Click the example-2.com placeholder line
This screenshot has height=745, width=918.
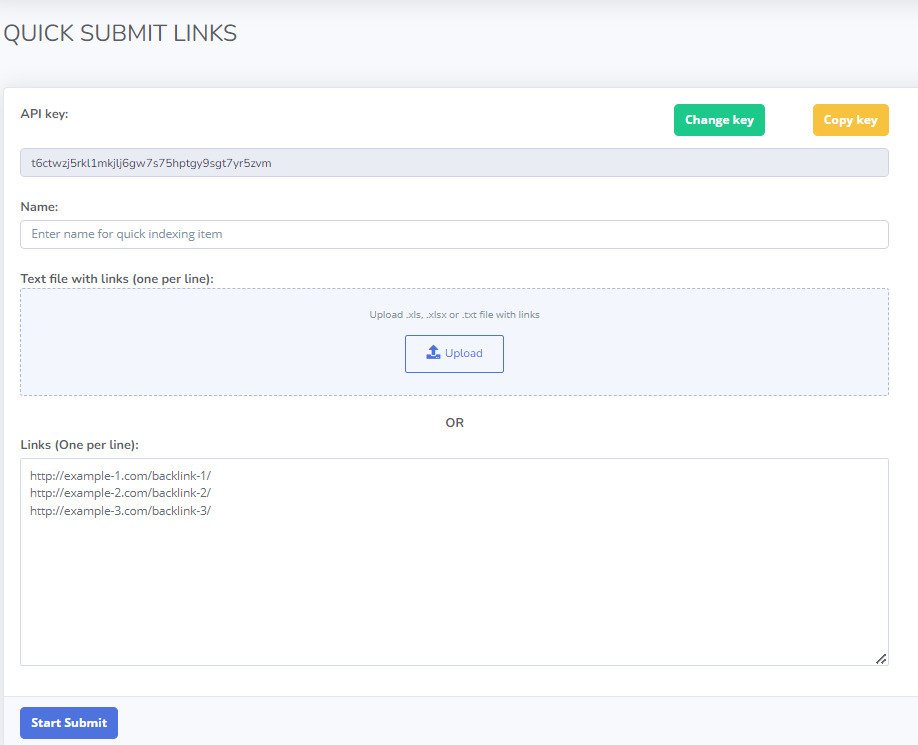point(120,493)
